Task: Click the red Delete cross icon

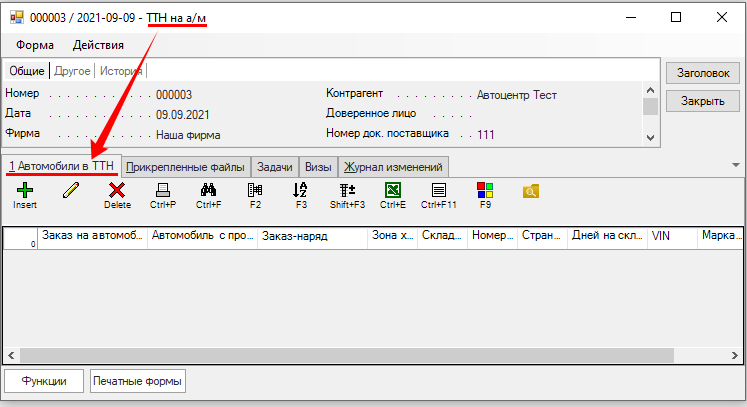Action: click(x=117, y=190)
